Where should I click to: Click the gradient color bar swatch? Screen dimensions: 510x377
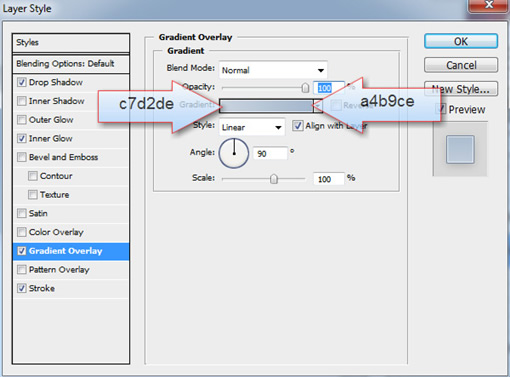[x=266, y=106]
